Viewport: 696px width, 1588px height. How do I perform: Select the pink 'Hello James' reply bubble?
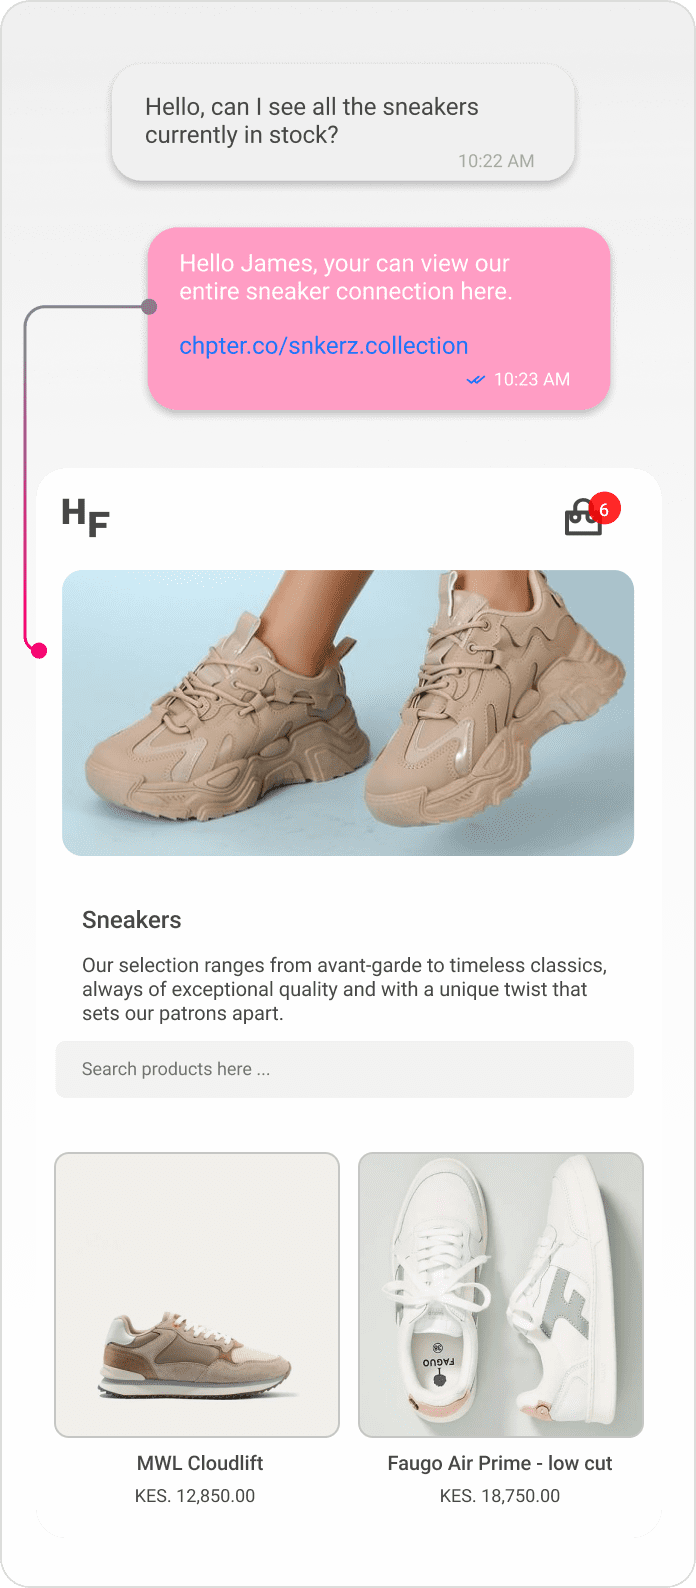[379, 318]
